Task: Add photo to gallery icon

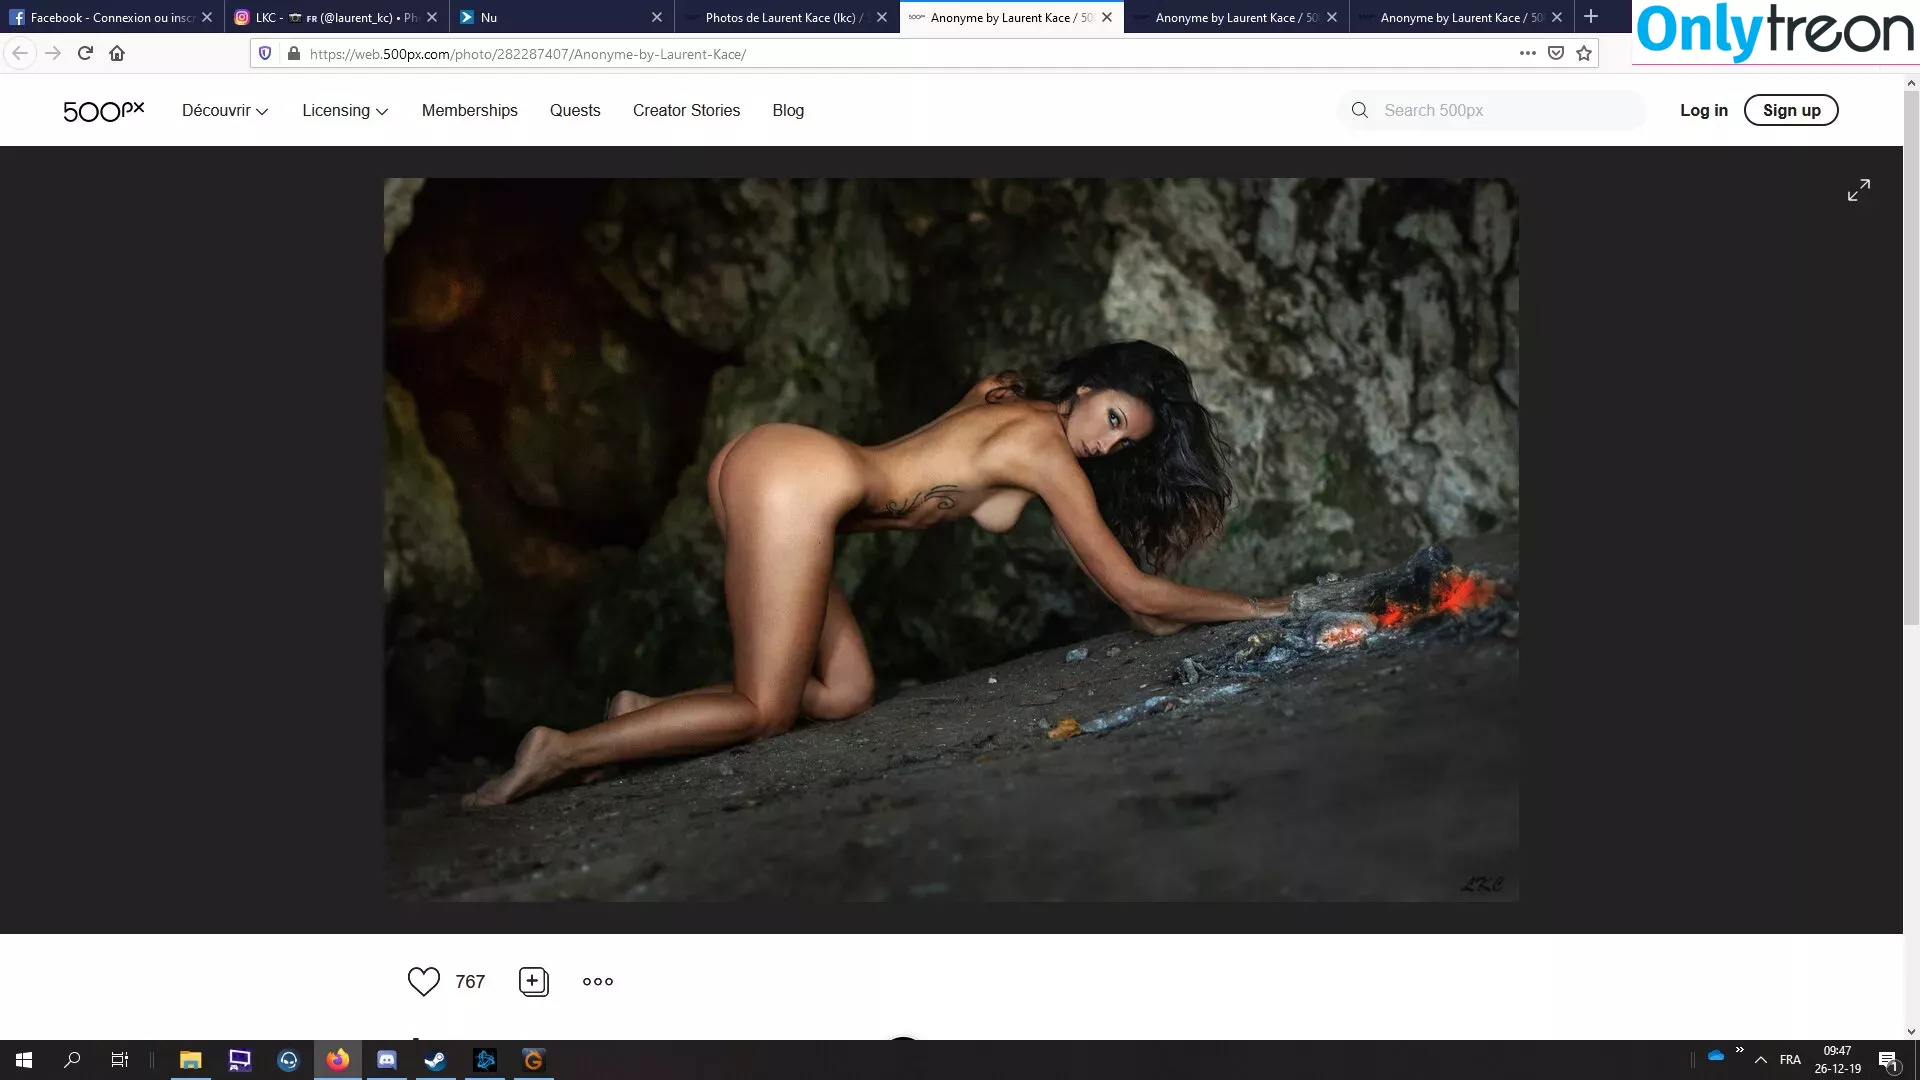Action: pos(534,981)
